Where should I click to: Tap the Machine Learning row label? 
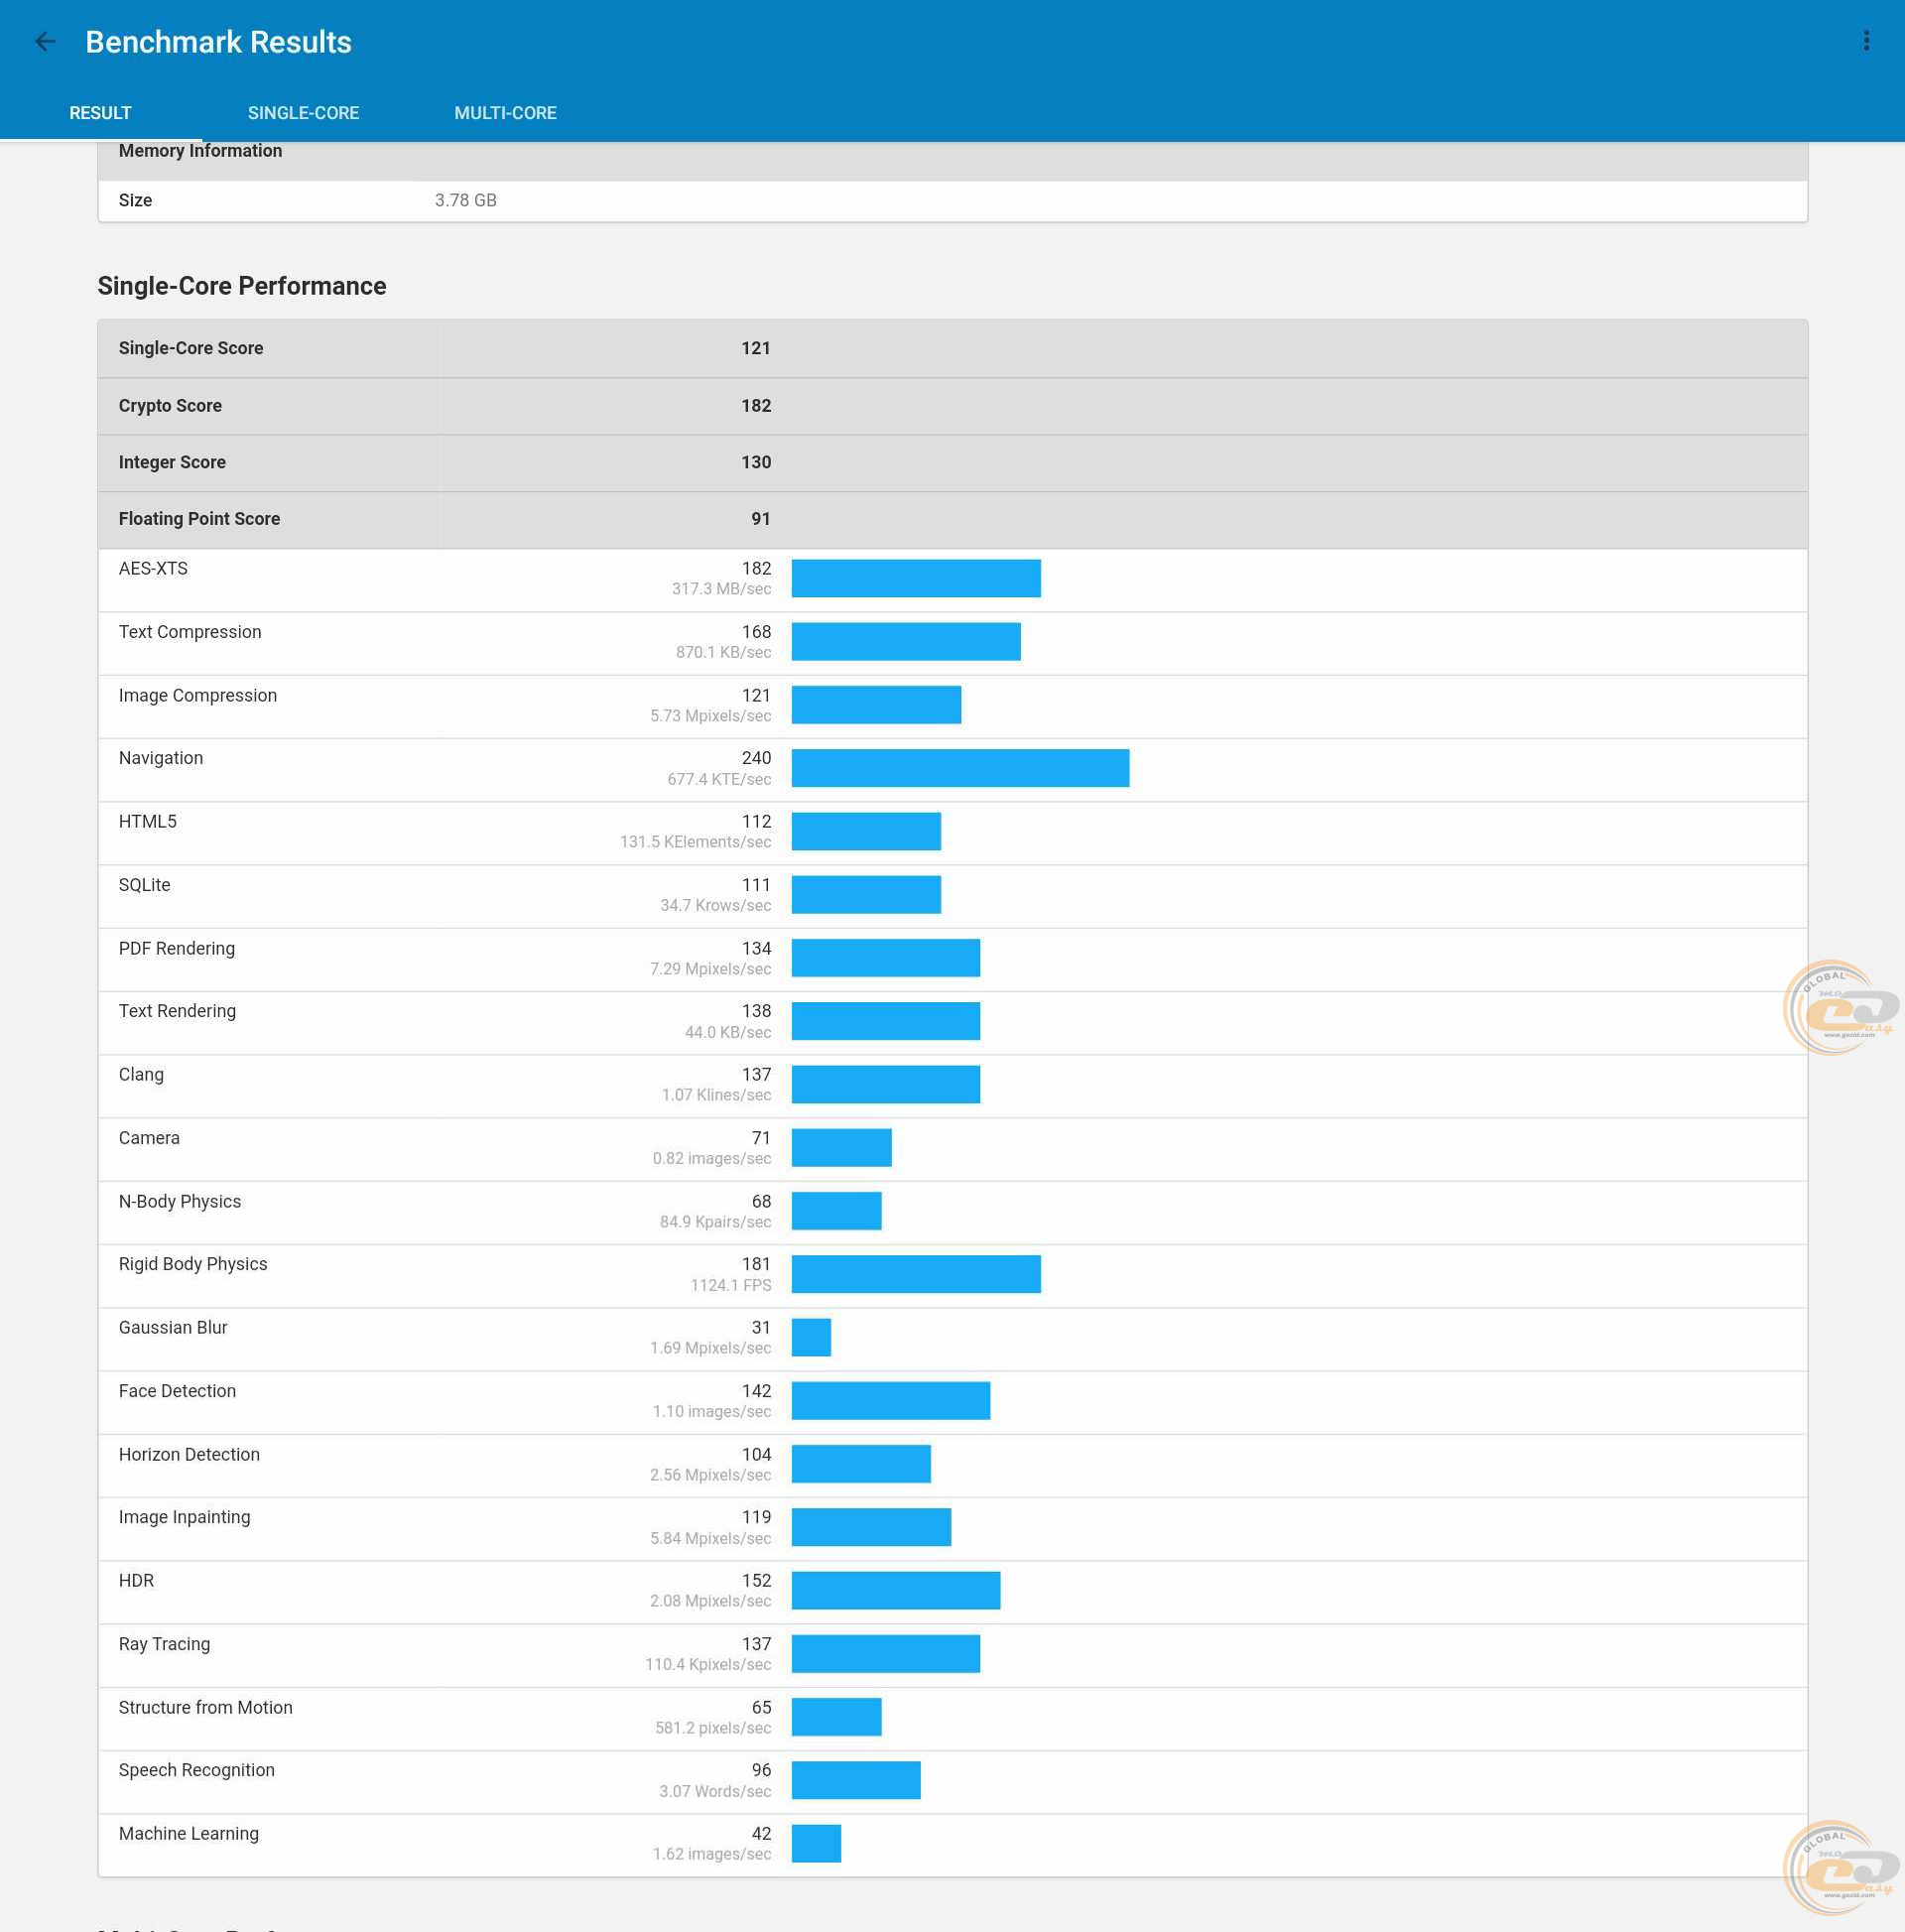coord(188,1833)
